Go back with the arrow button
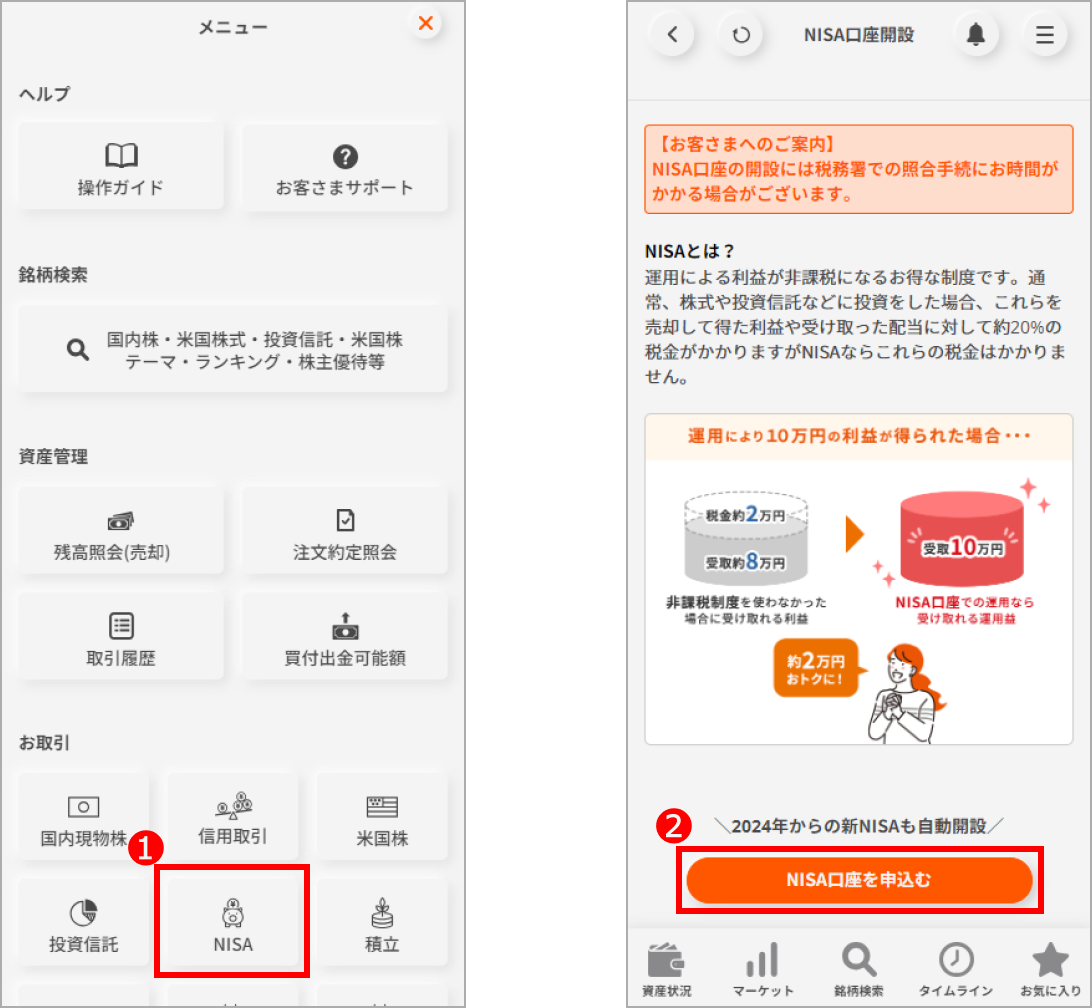1092x1008 pixels. [x=673, y=34]
